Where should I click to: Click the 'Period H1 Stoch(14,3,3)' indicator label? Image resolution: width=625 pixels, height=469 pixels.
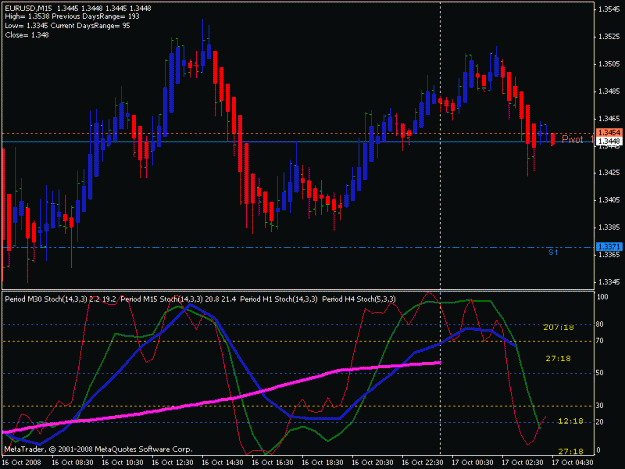point(279,299)
